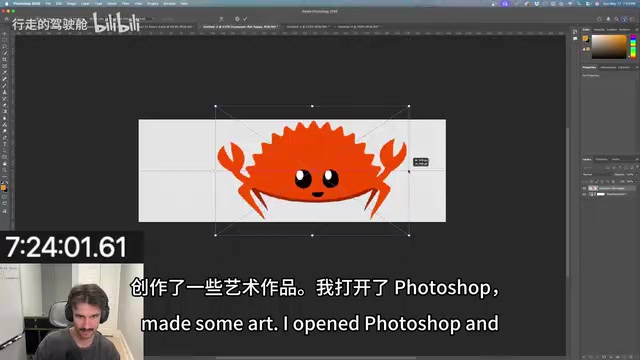Screen dimensions: 640x360
Task: Open the collapsed History panel icon
Action: pos(575,32)
